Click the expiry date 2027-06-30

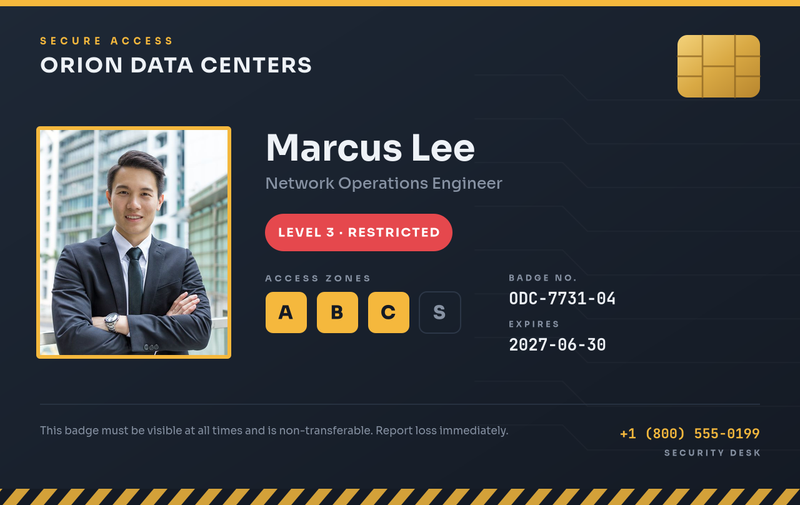pyautogui.click(x=557, y=345)
